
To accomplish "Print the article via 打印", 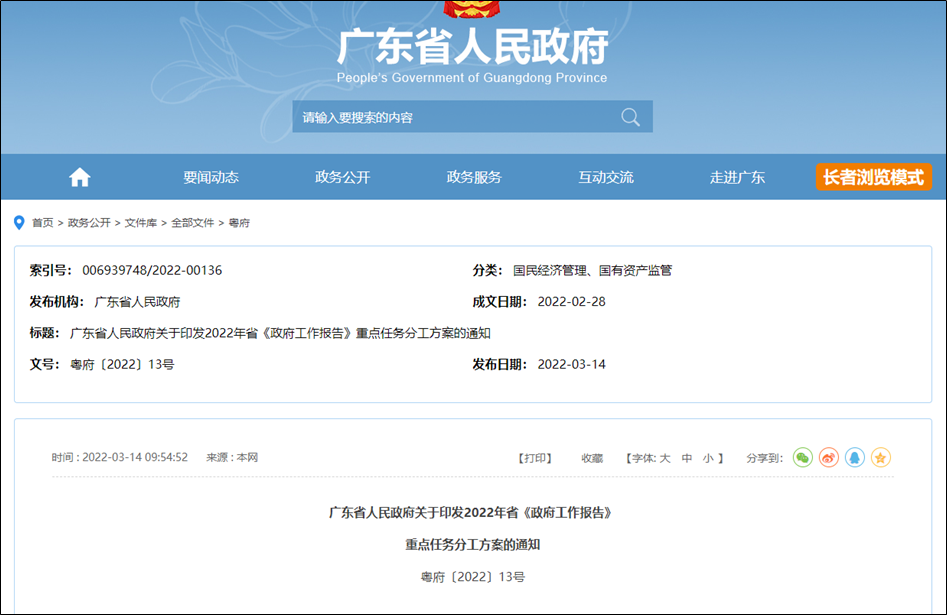I will click(x=535, y=459).
